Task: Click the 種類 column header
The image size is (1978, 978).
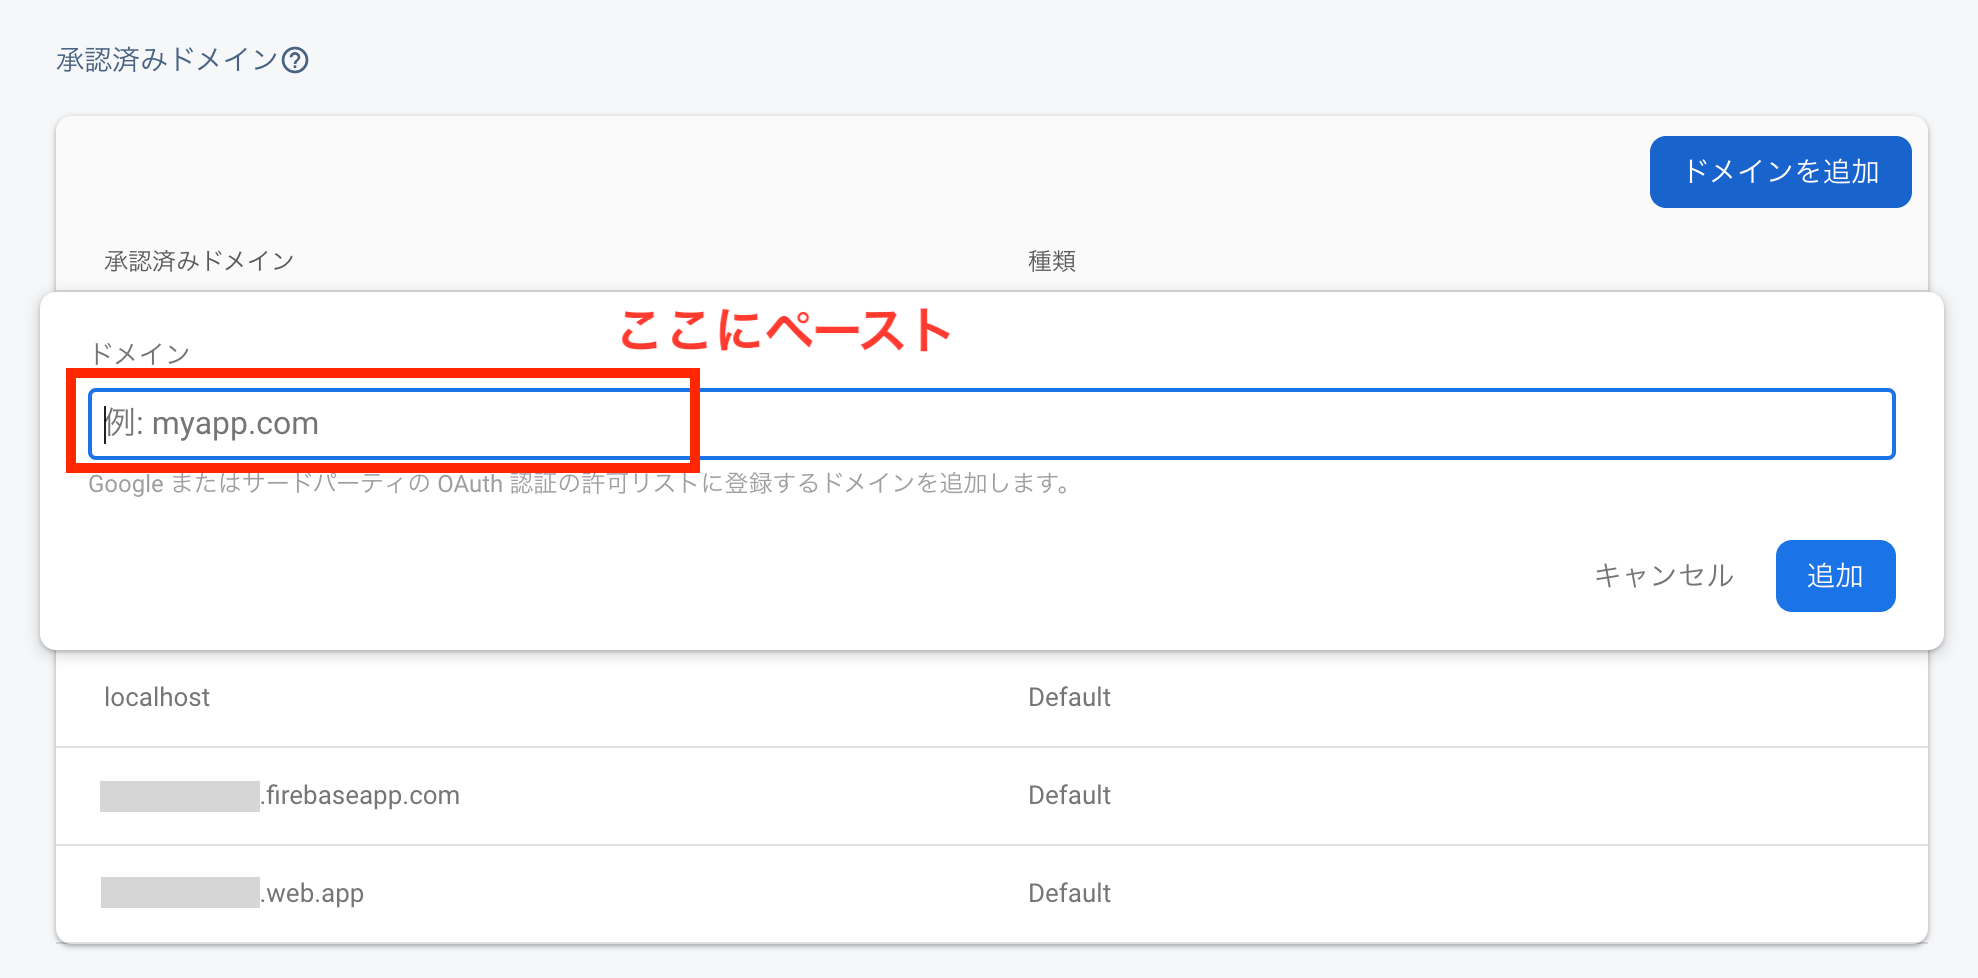Action: coord(1051,261)
